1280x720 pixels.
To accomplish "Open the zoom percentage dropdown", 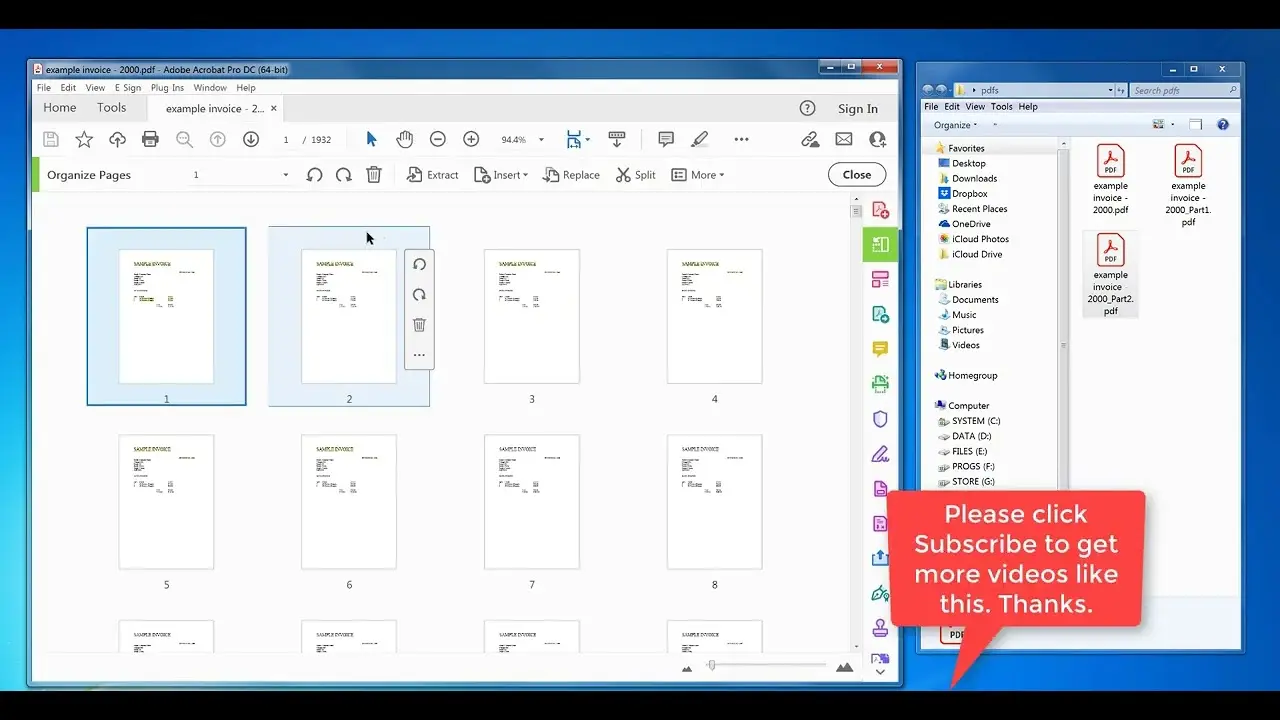I will click(x=524, y=140).
